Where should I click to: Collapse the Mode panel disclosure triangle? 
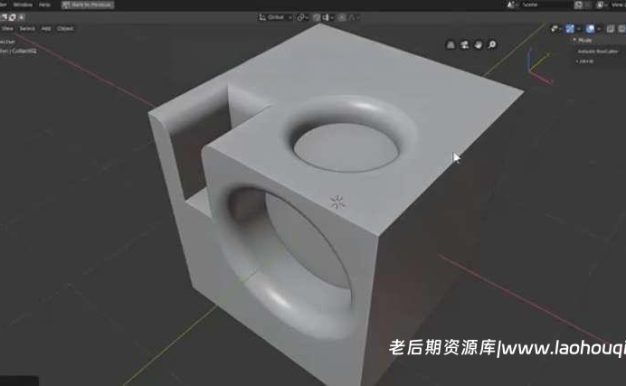574,40
